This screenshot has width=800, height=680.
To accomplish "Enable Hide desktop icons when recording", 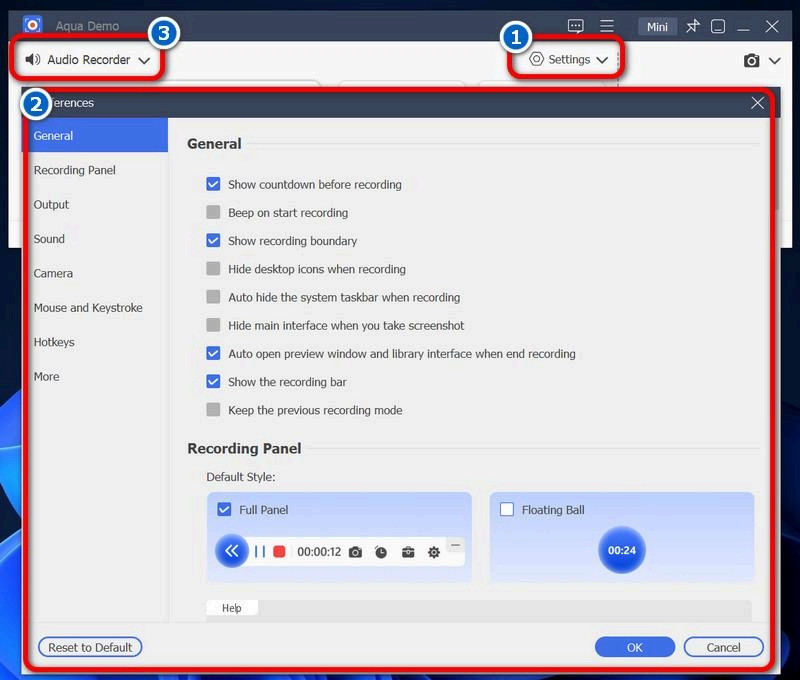I will pyautogui.click(x=213, y=268).
